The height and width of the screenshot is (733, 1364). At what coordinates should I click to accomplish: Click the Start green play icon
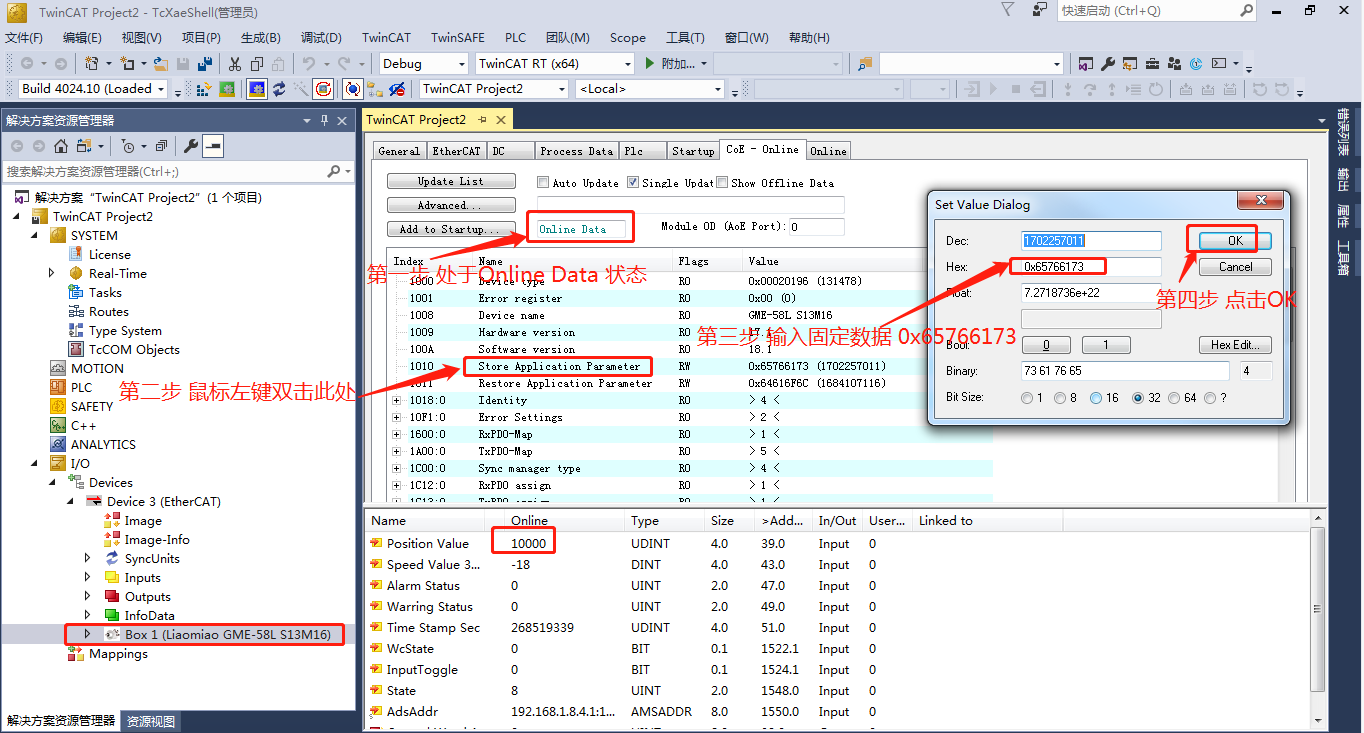click(x=650, y=64)
